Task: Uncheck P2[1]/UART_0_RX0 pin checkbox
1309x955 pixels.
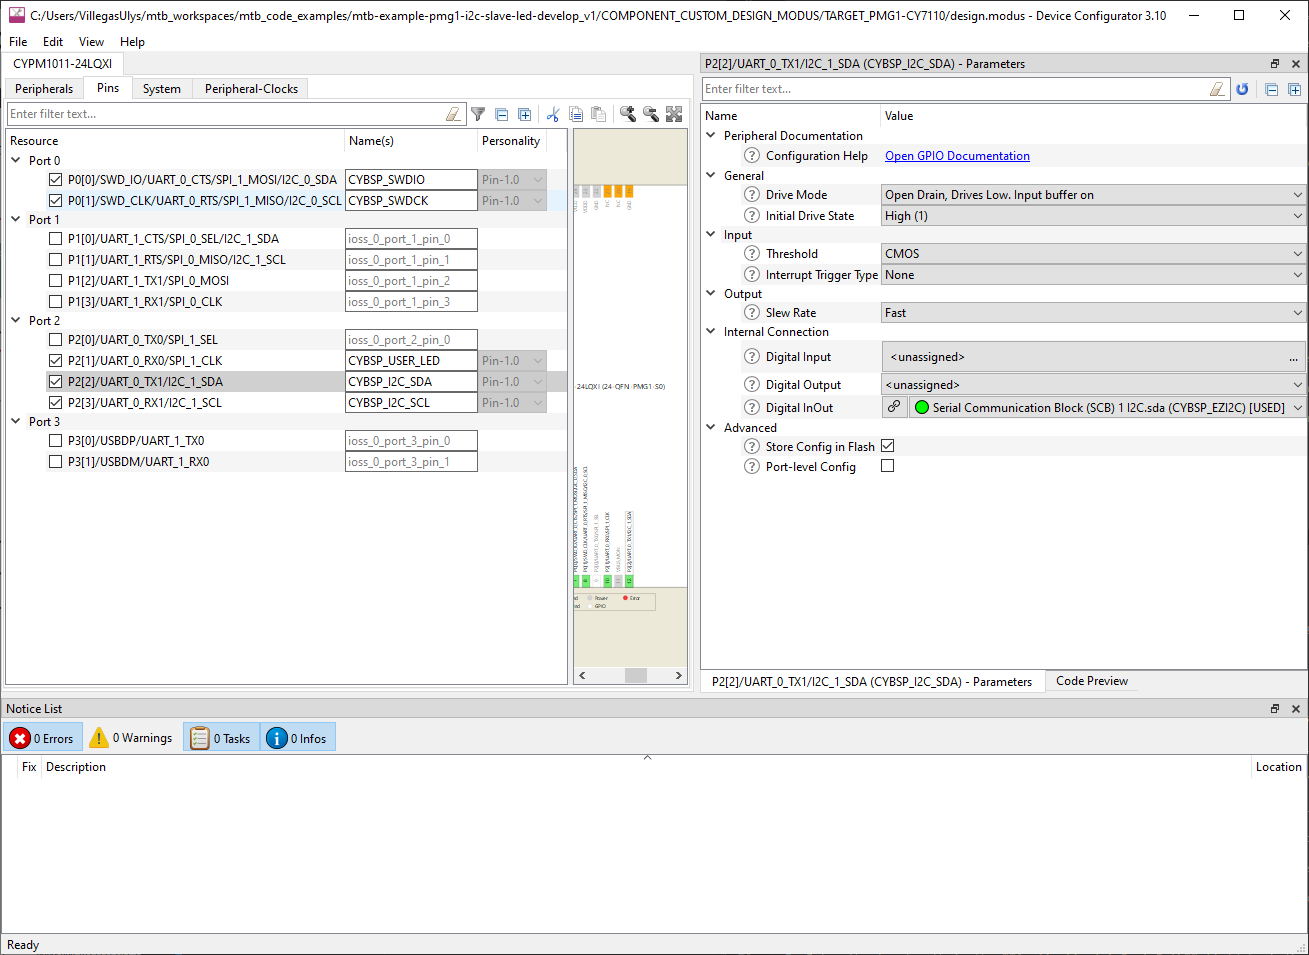Action: click(x=56, y=361)
